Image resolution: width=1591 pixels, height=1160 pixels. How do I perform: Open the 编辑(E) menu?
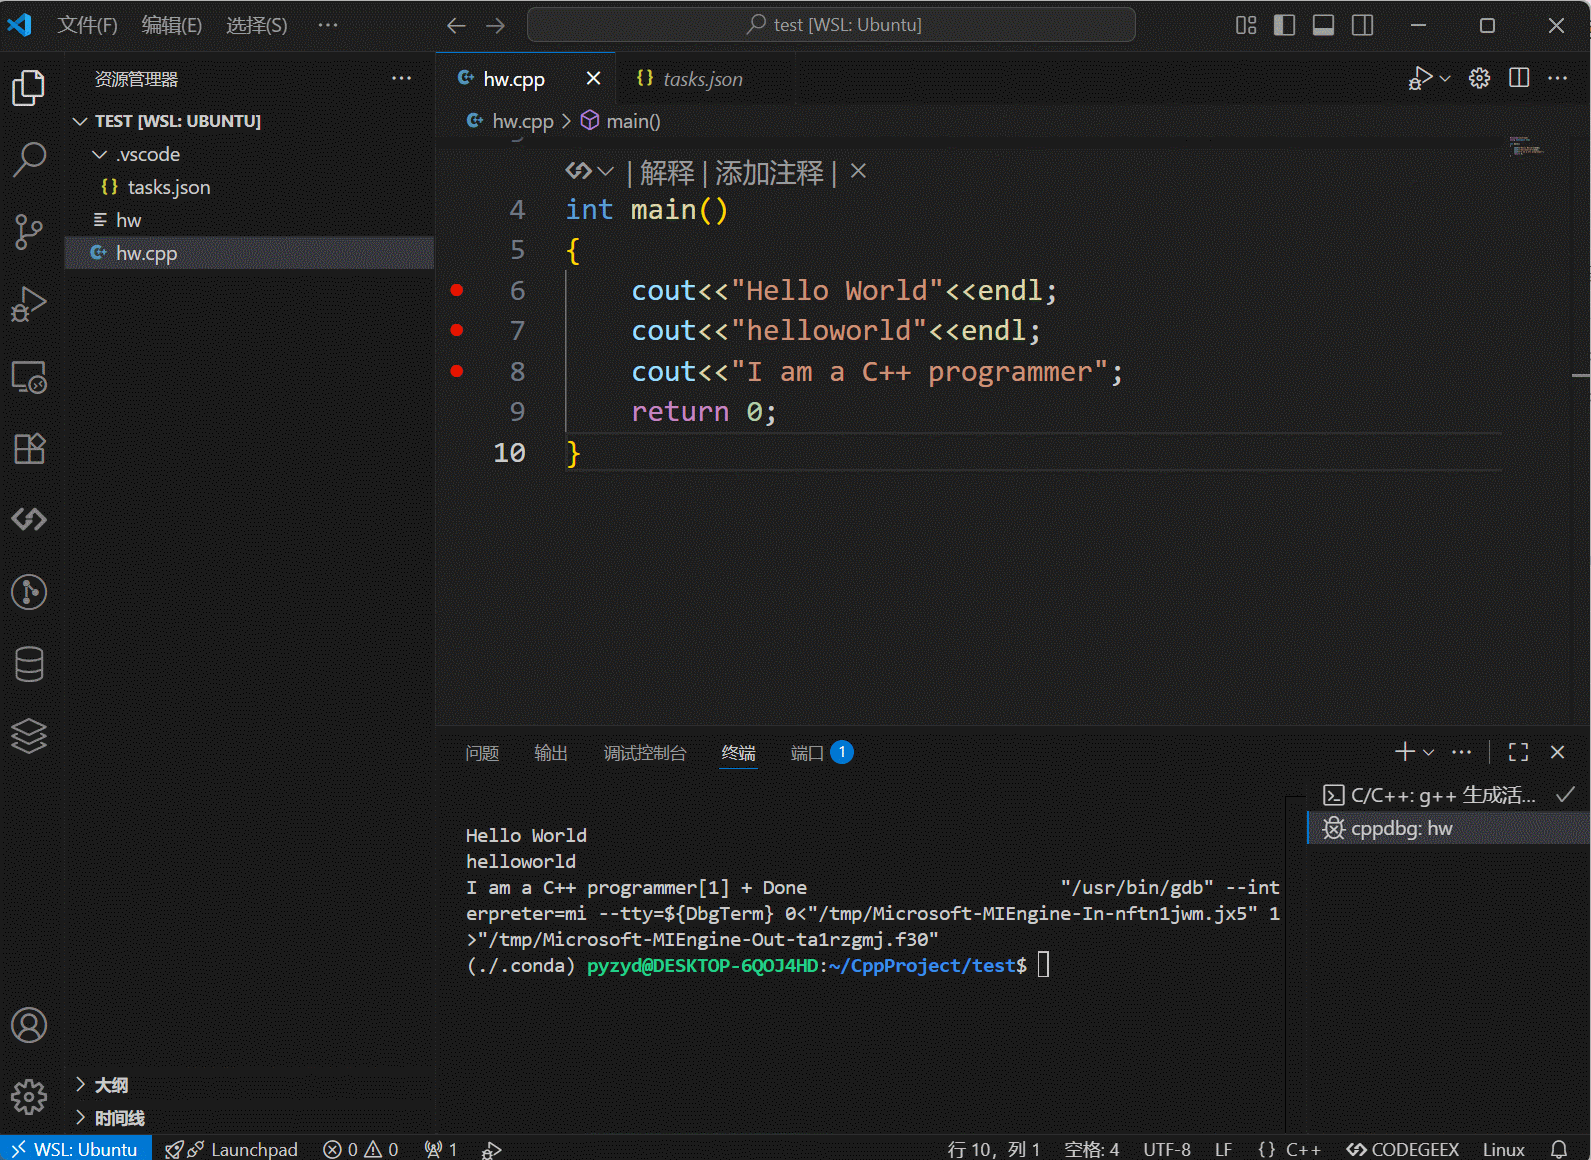tap(172, 25)
